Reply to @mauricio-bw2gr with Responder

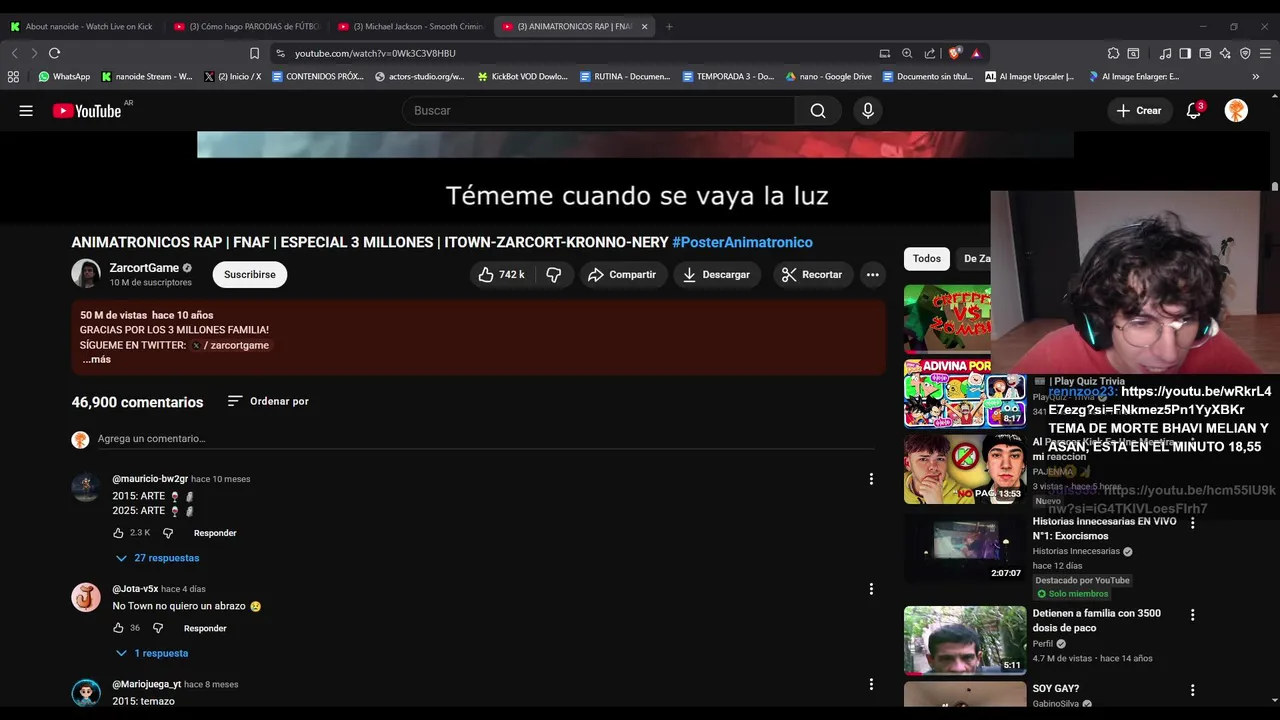[215, 533]
